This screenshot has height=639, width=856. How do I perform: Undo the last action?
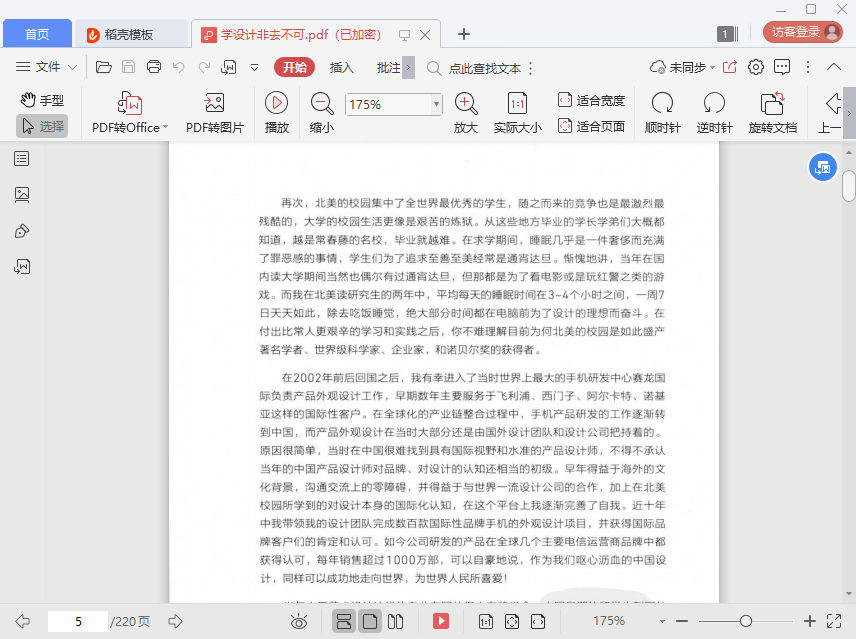click(179, 67)
